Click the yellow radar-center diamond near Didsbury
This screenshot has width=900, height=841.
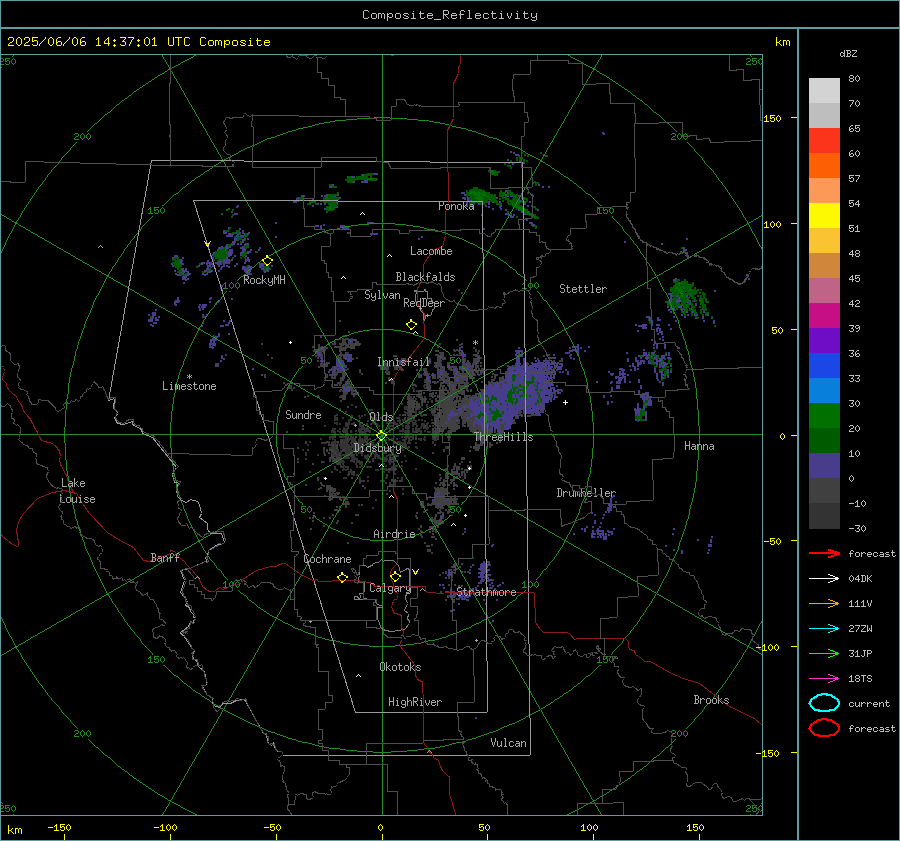tap(381, 436)
